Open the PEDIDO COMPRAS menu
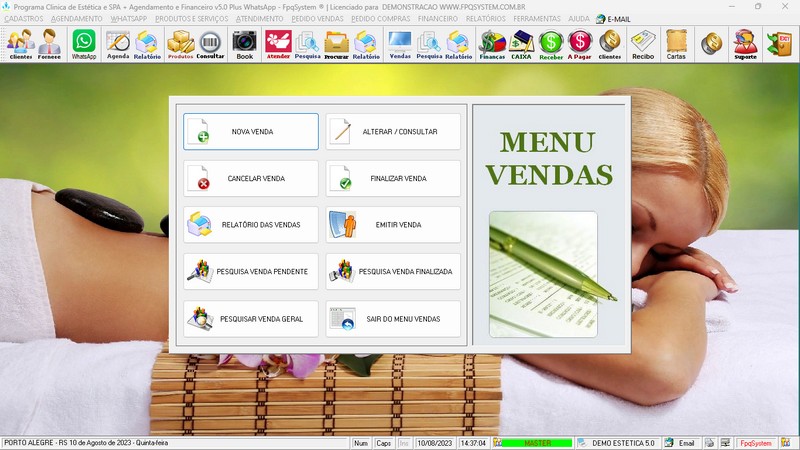 point(381,19)
